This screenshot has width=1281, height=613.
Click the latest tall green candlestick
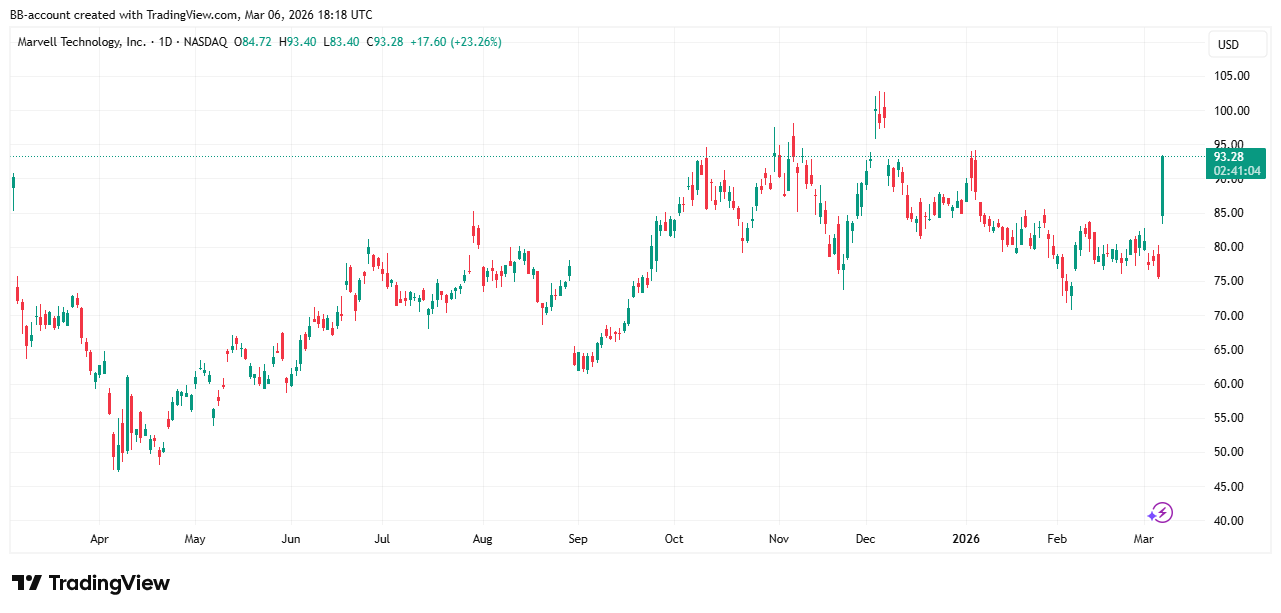1162,186
